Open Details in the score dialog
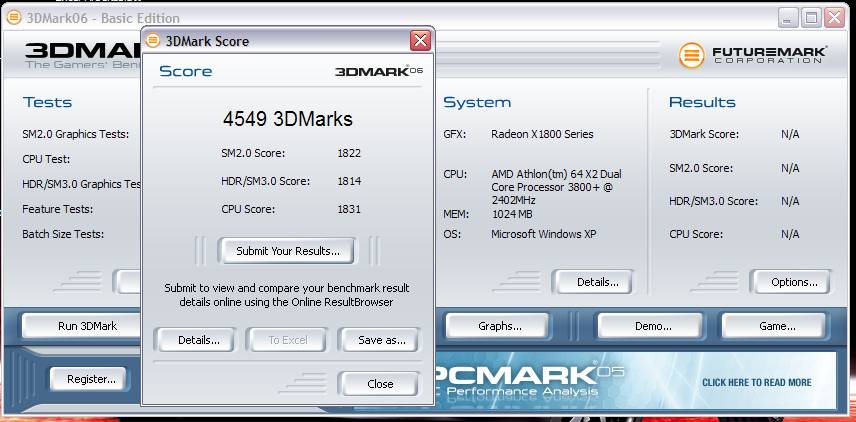 [x=198, y=340]
